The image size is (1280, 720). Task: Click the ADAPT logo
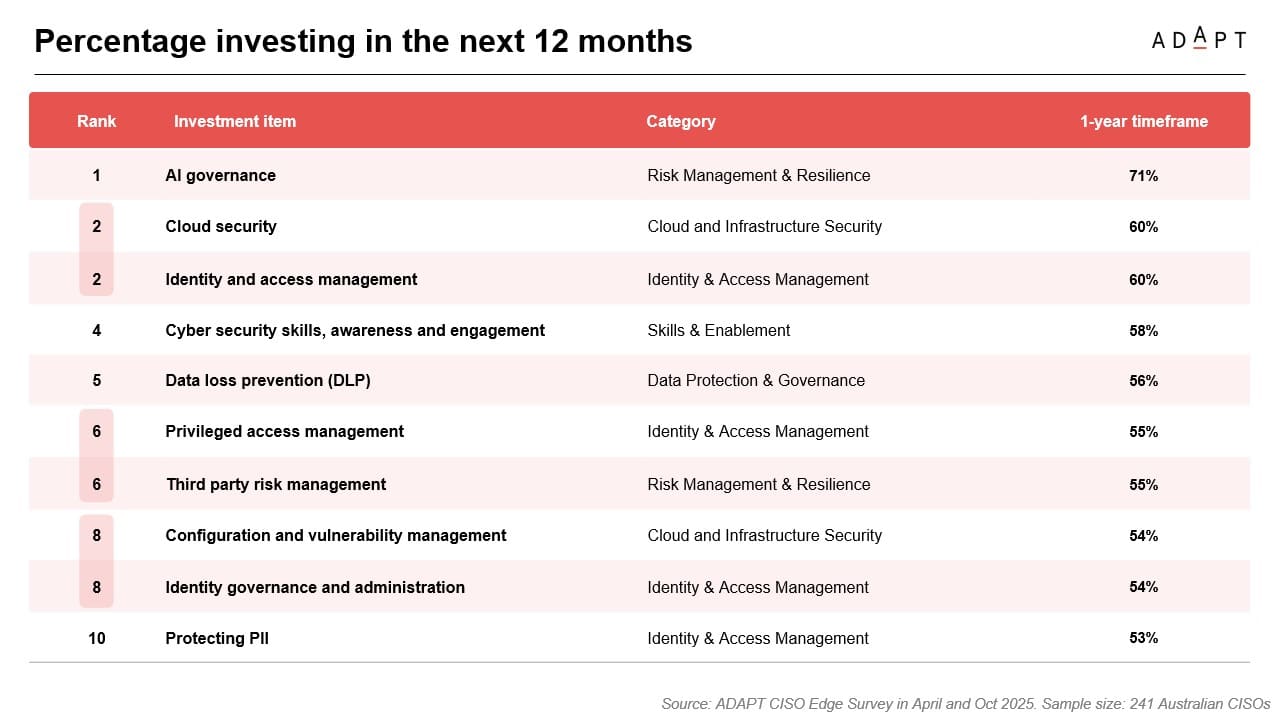[1198, 39]
